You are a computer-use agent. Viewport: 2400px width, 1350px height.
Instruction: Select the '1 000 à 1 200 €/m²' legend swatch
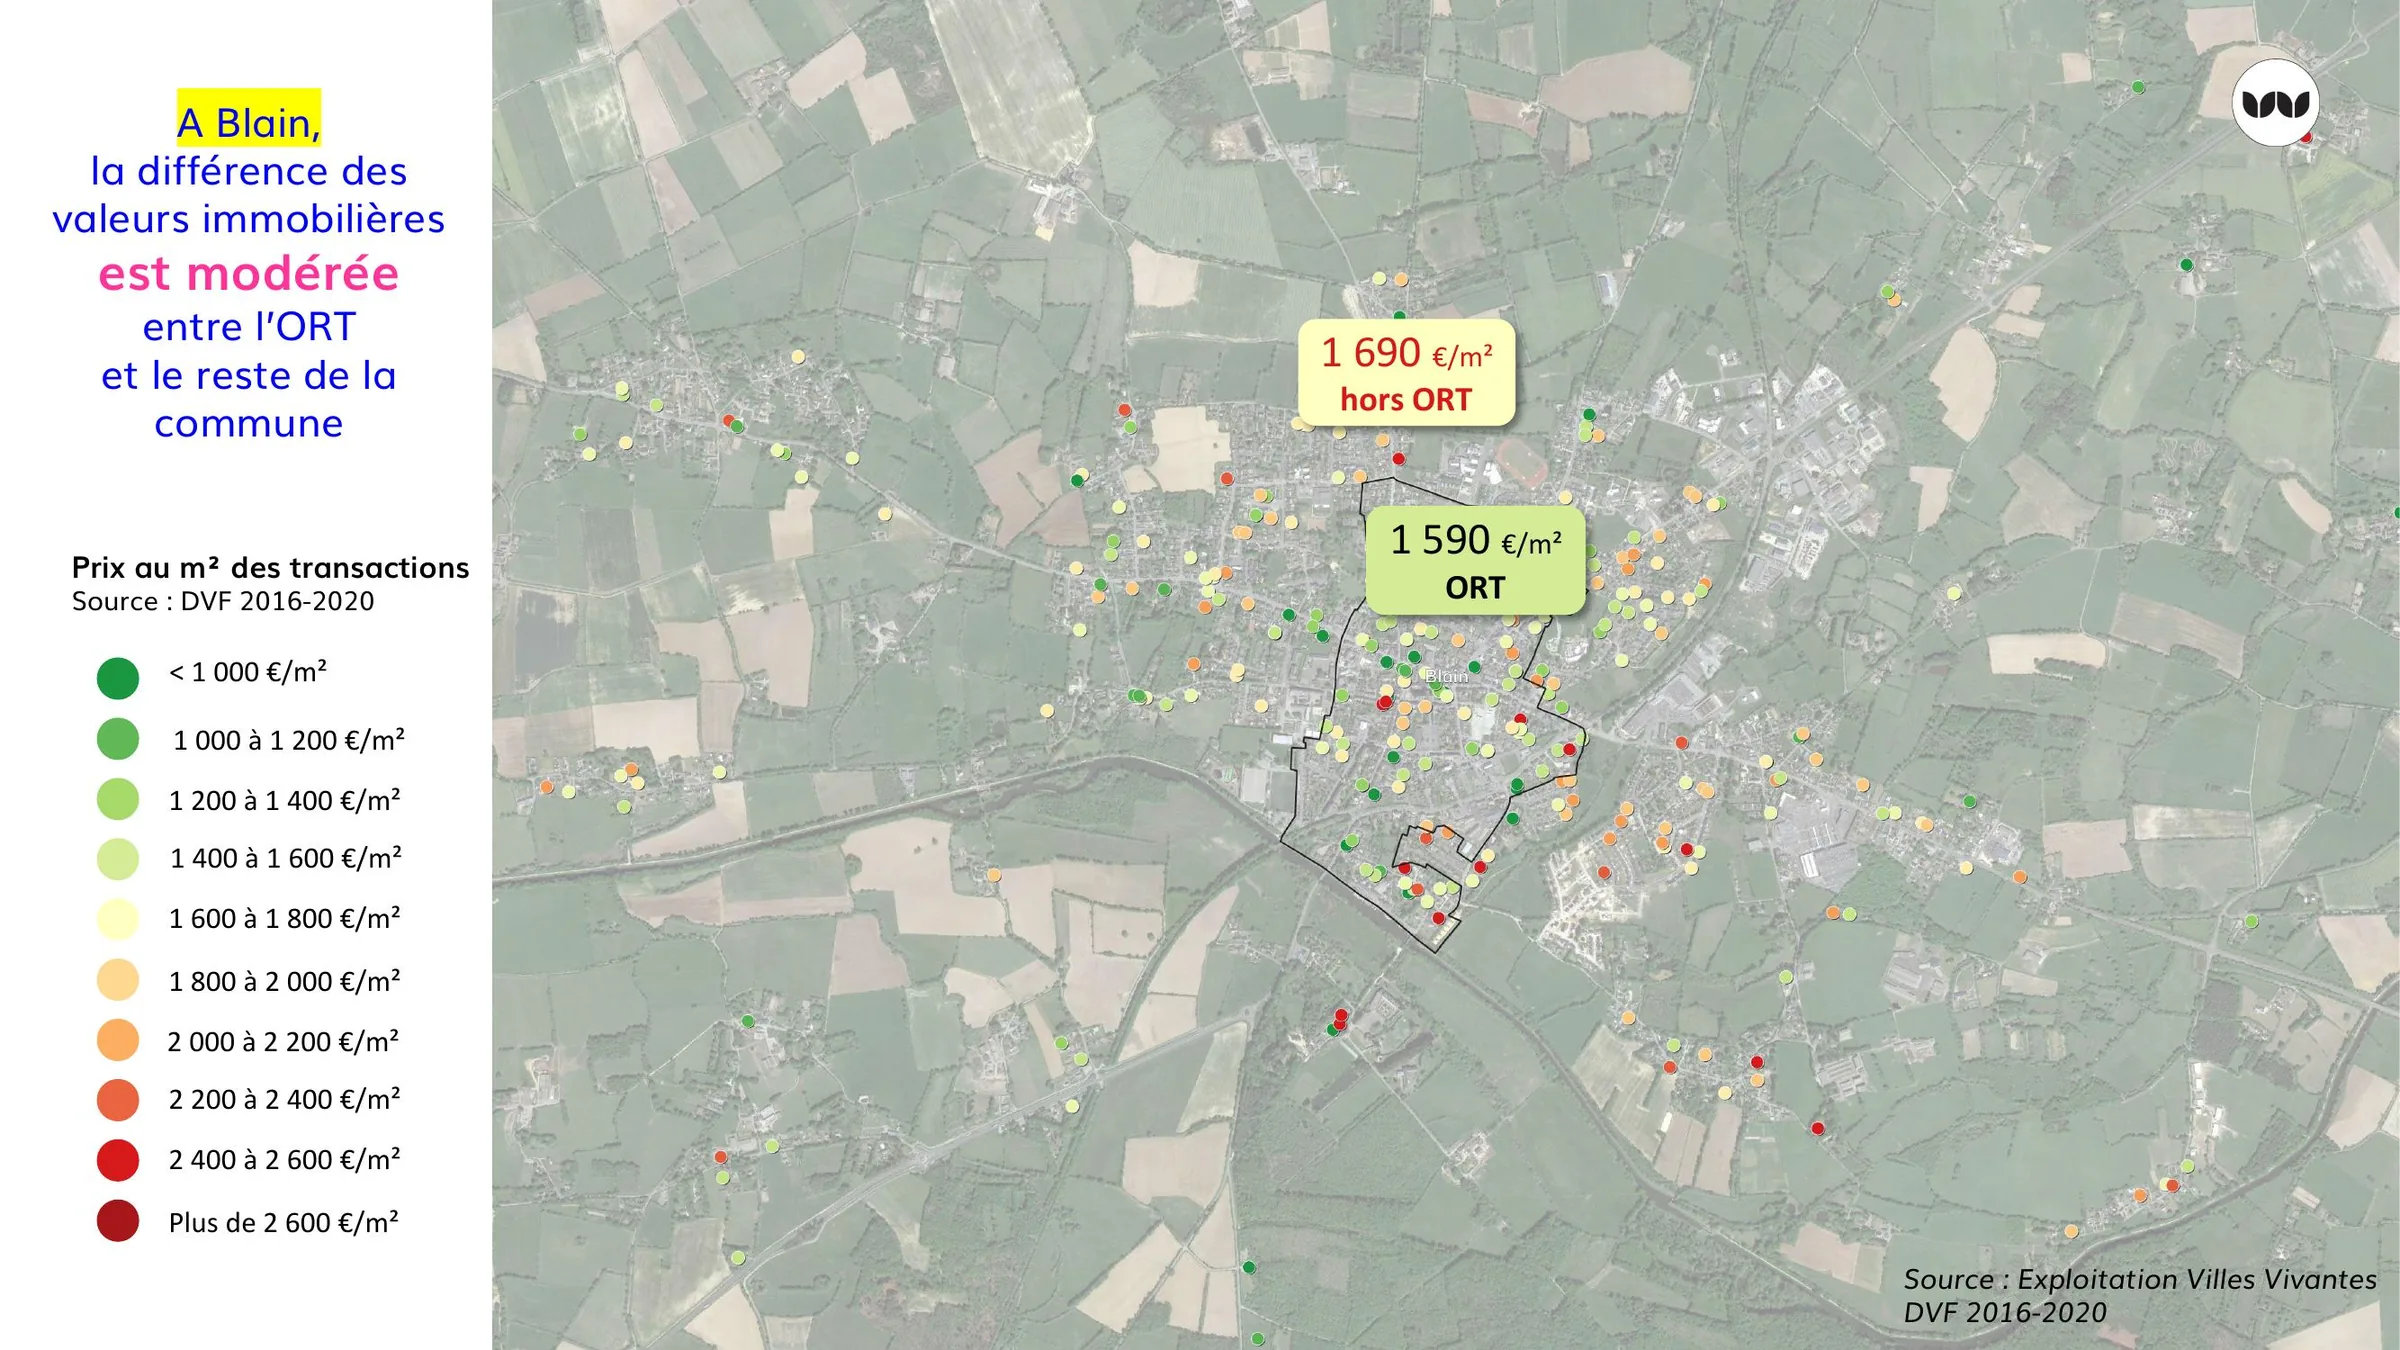[118, 739]
